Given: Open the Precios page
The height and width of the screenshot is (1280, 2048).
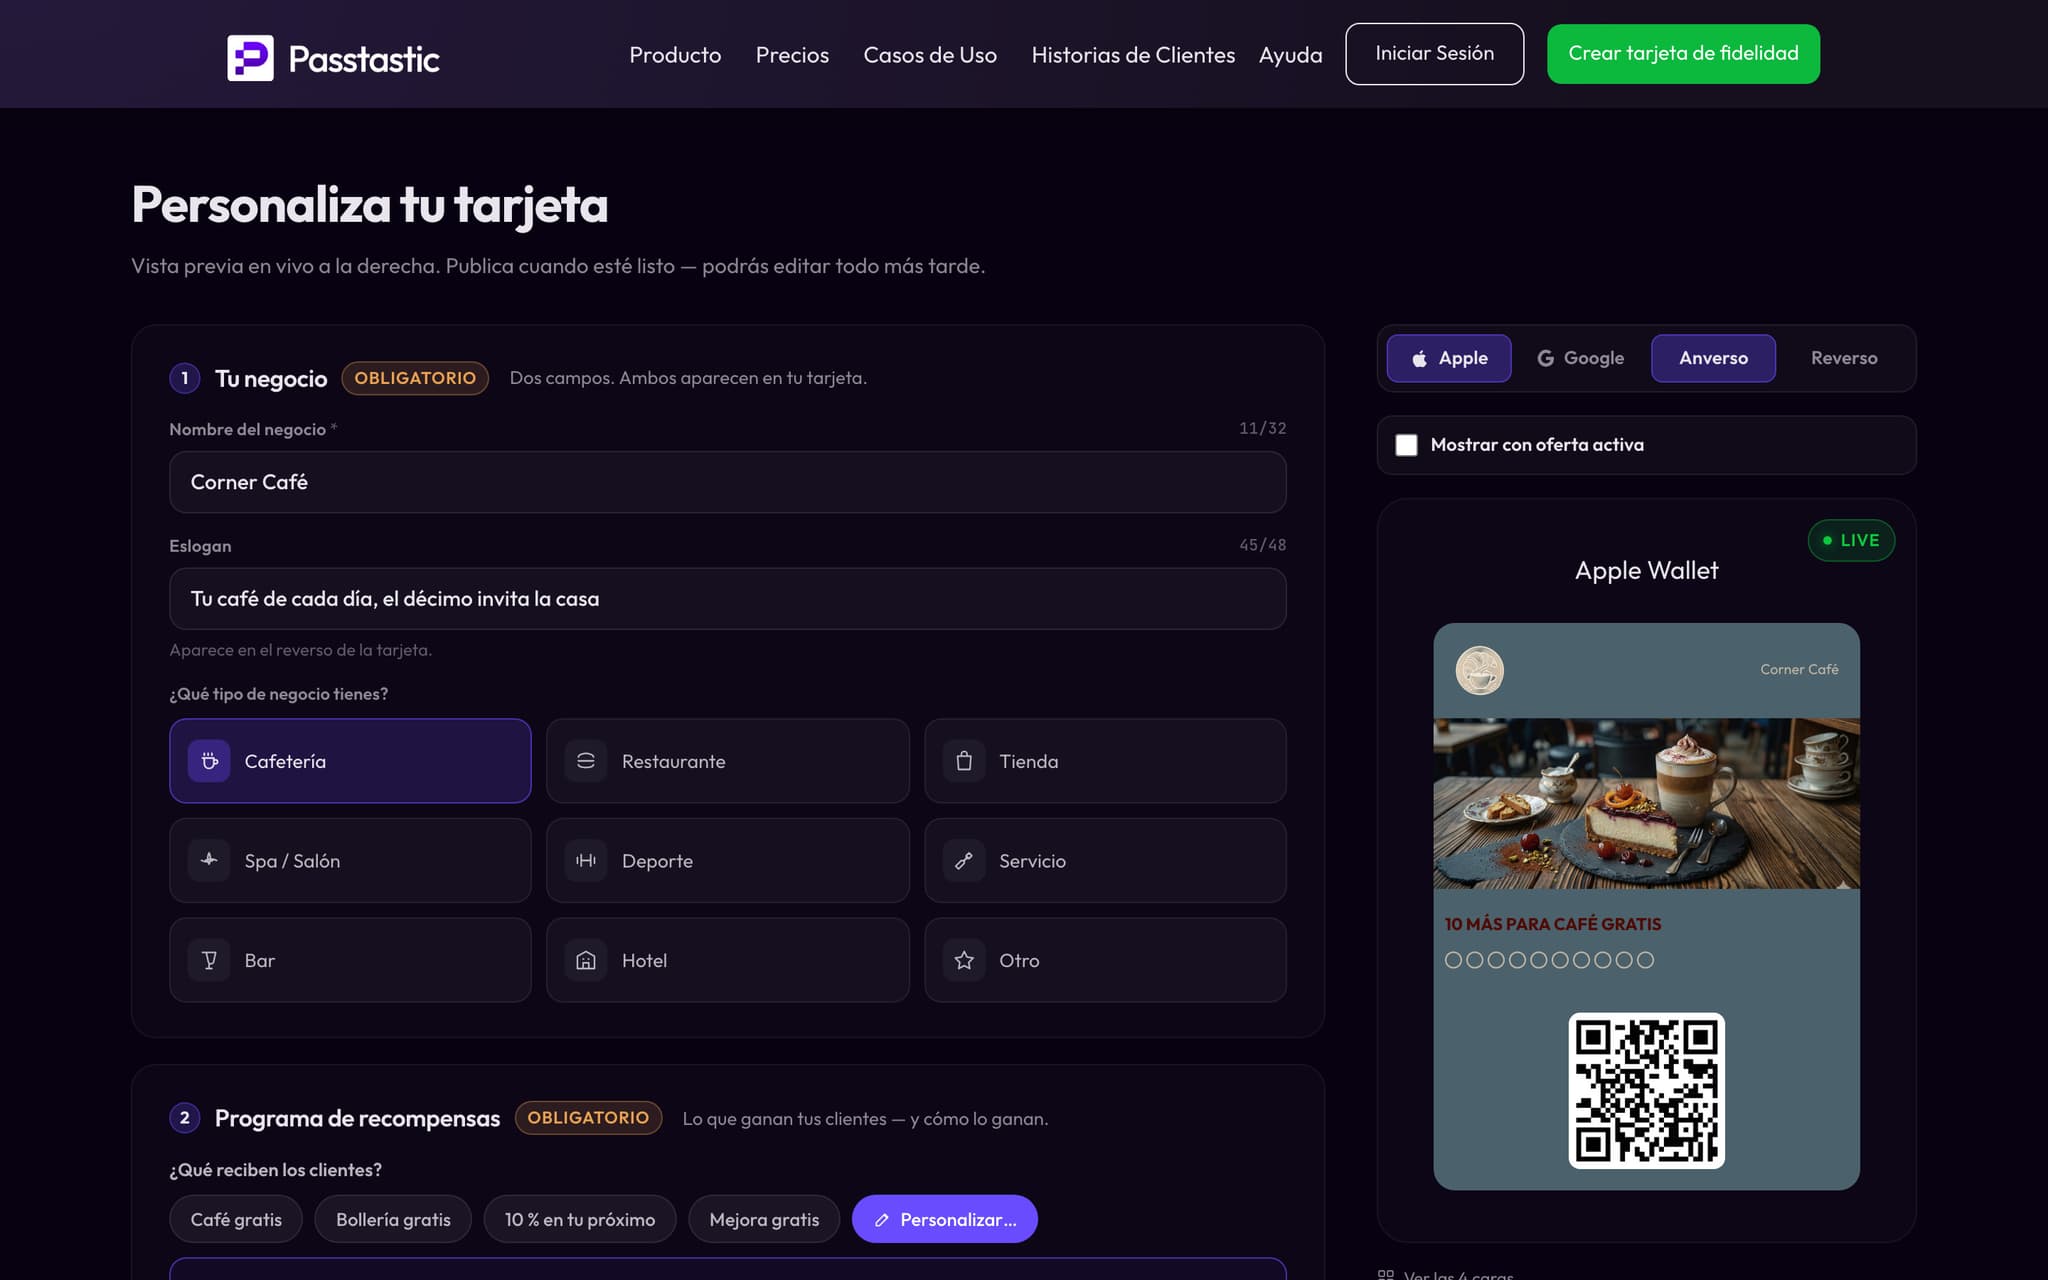Looking at the screenshot, I should (792, 55).
